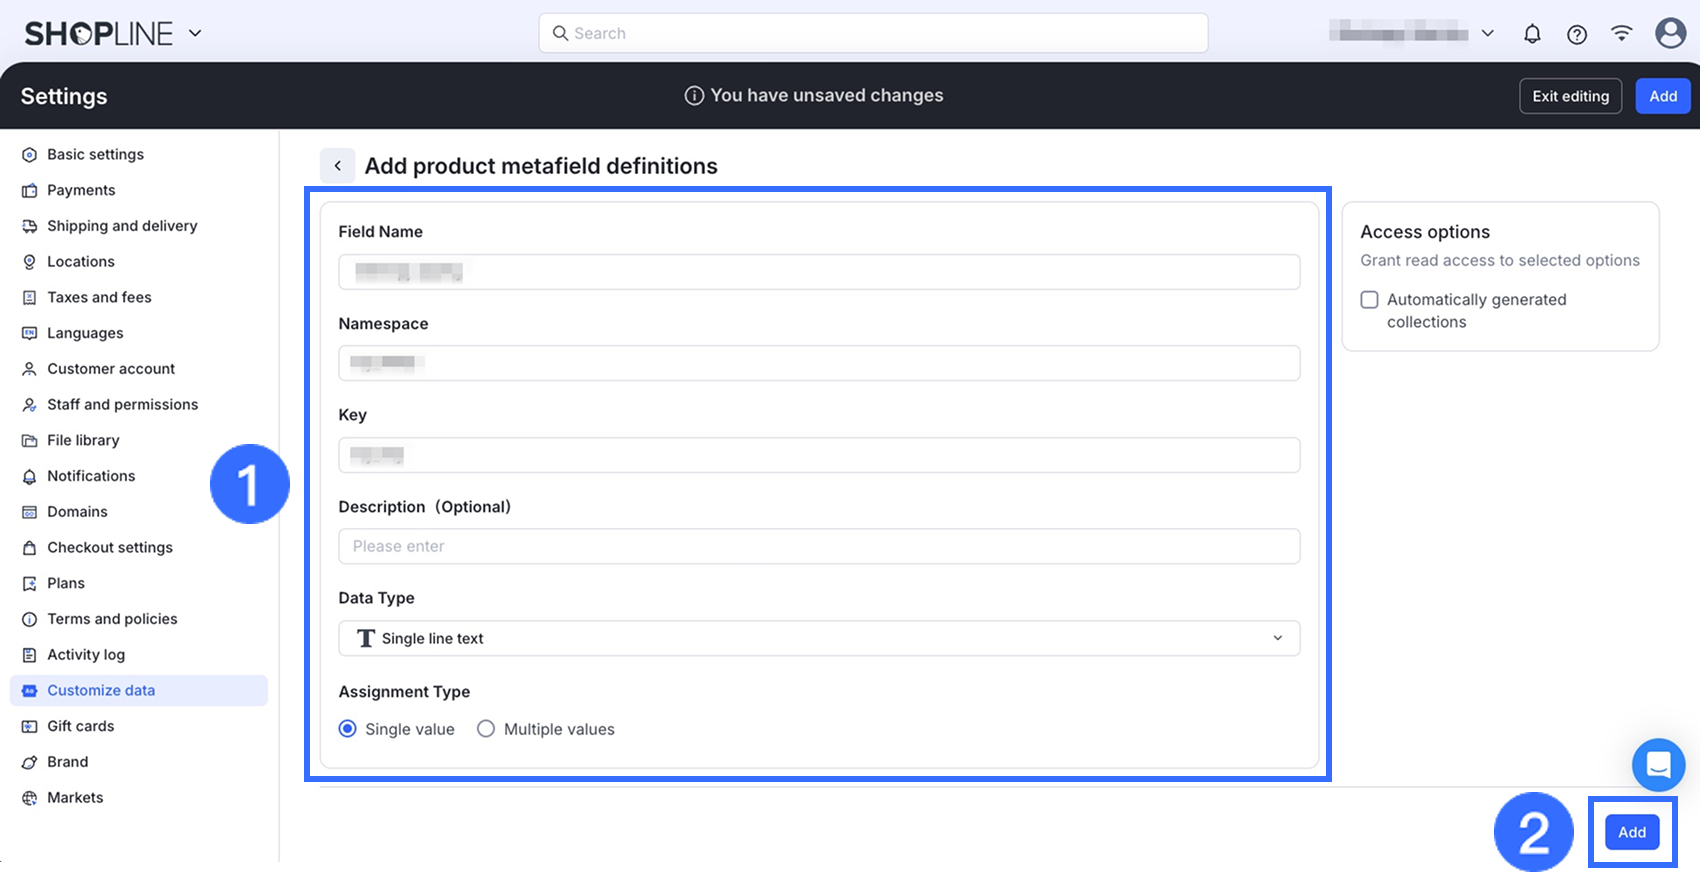Enable Automatically generated collections checkbox
The width and height of the screenshot is (1700, 872).
(1370, 300)
